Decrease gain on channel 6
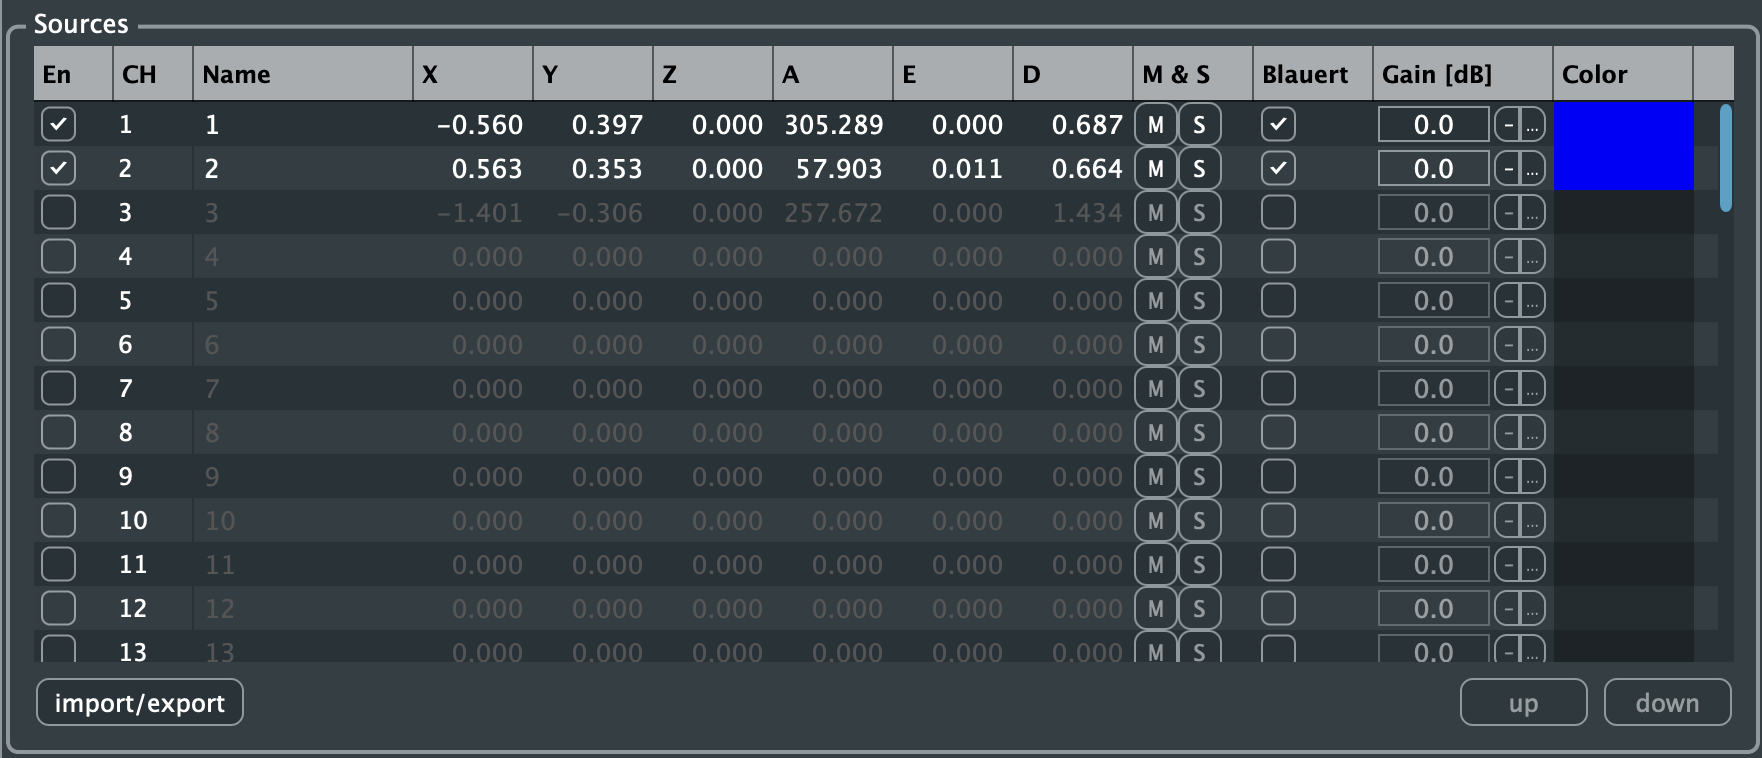Image resolution: width=1762 pixels, height=758 pixels. (1508, 345)
